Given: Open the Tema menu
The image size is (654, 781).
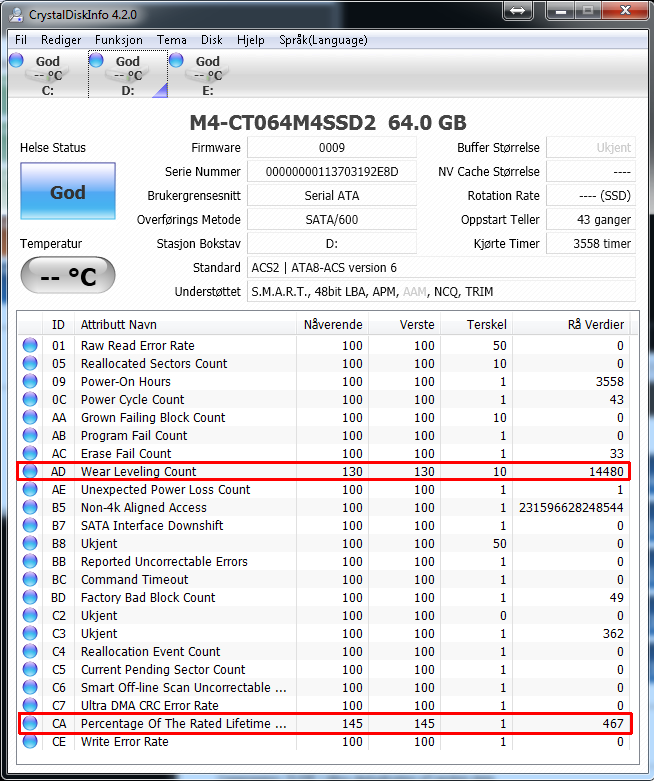Looking at the screenshot, I should tap(171, 40).
